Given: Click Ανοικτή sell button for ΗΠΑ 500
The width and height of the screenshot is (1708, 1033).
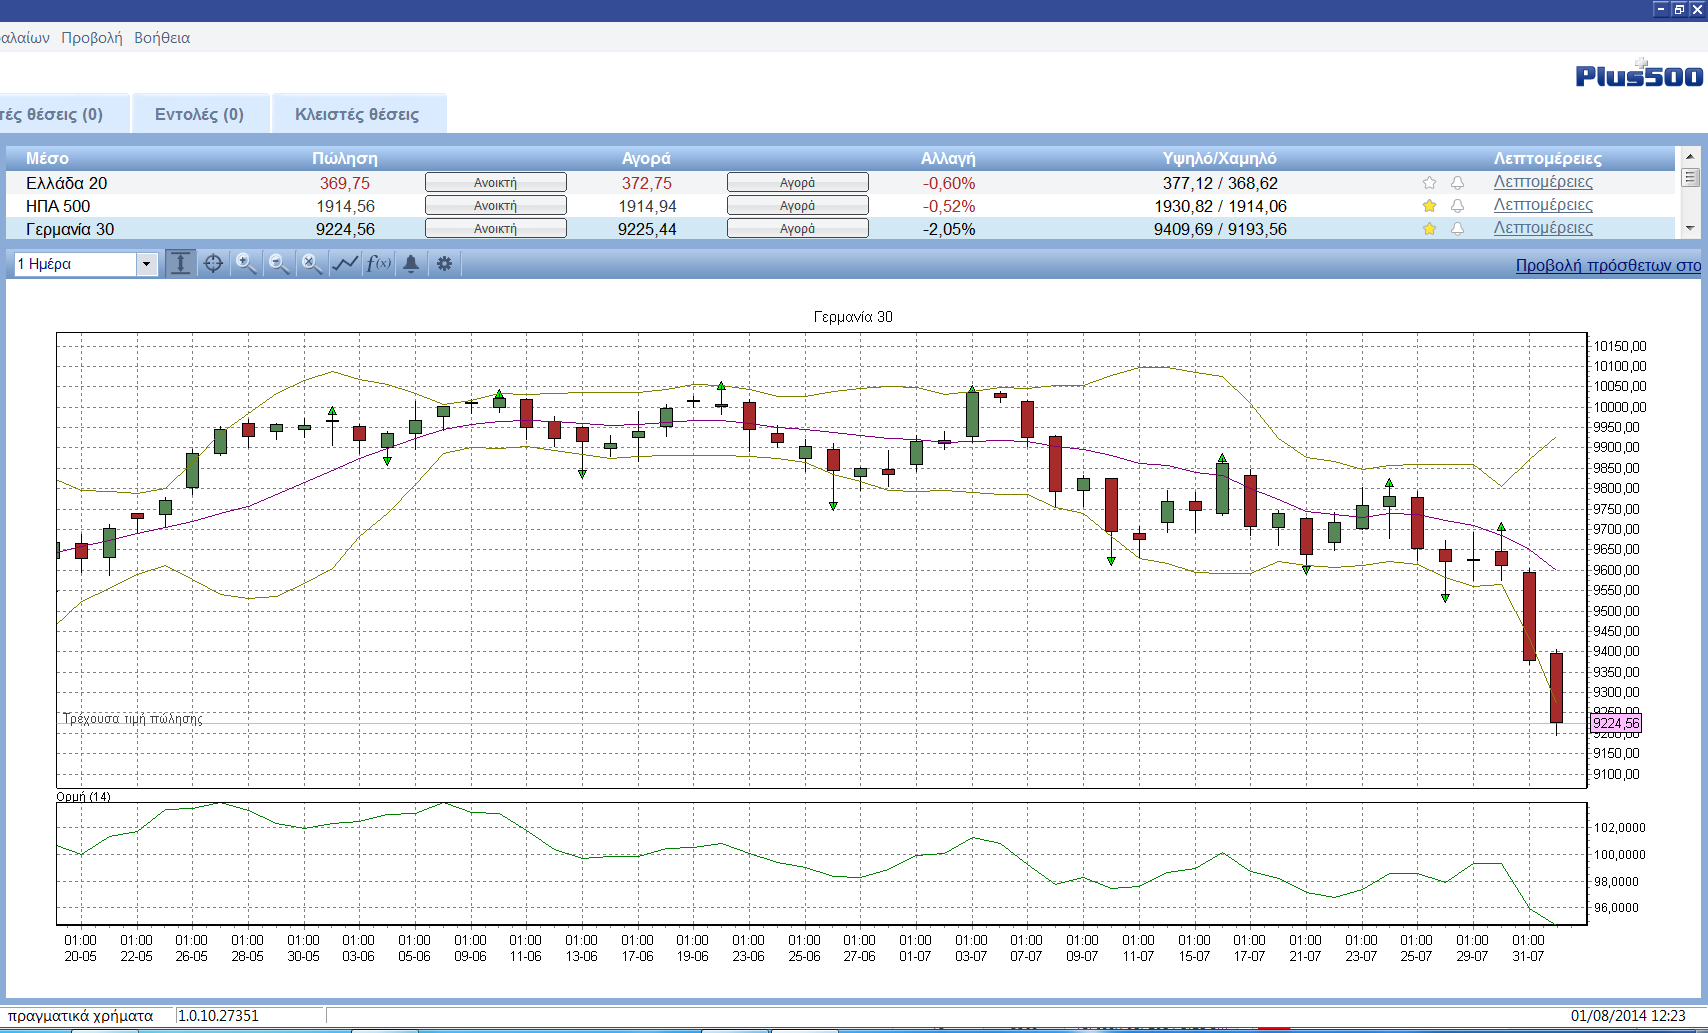Looking at the screenshot, I should (x=496, y=206).
